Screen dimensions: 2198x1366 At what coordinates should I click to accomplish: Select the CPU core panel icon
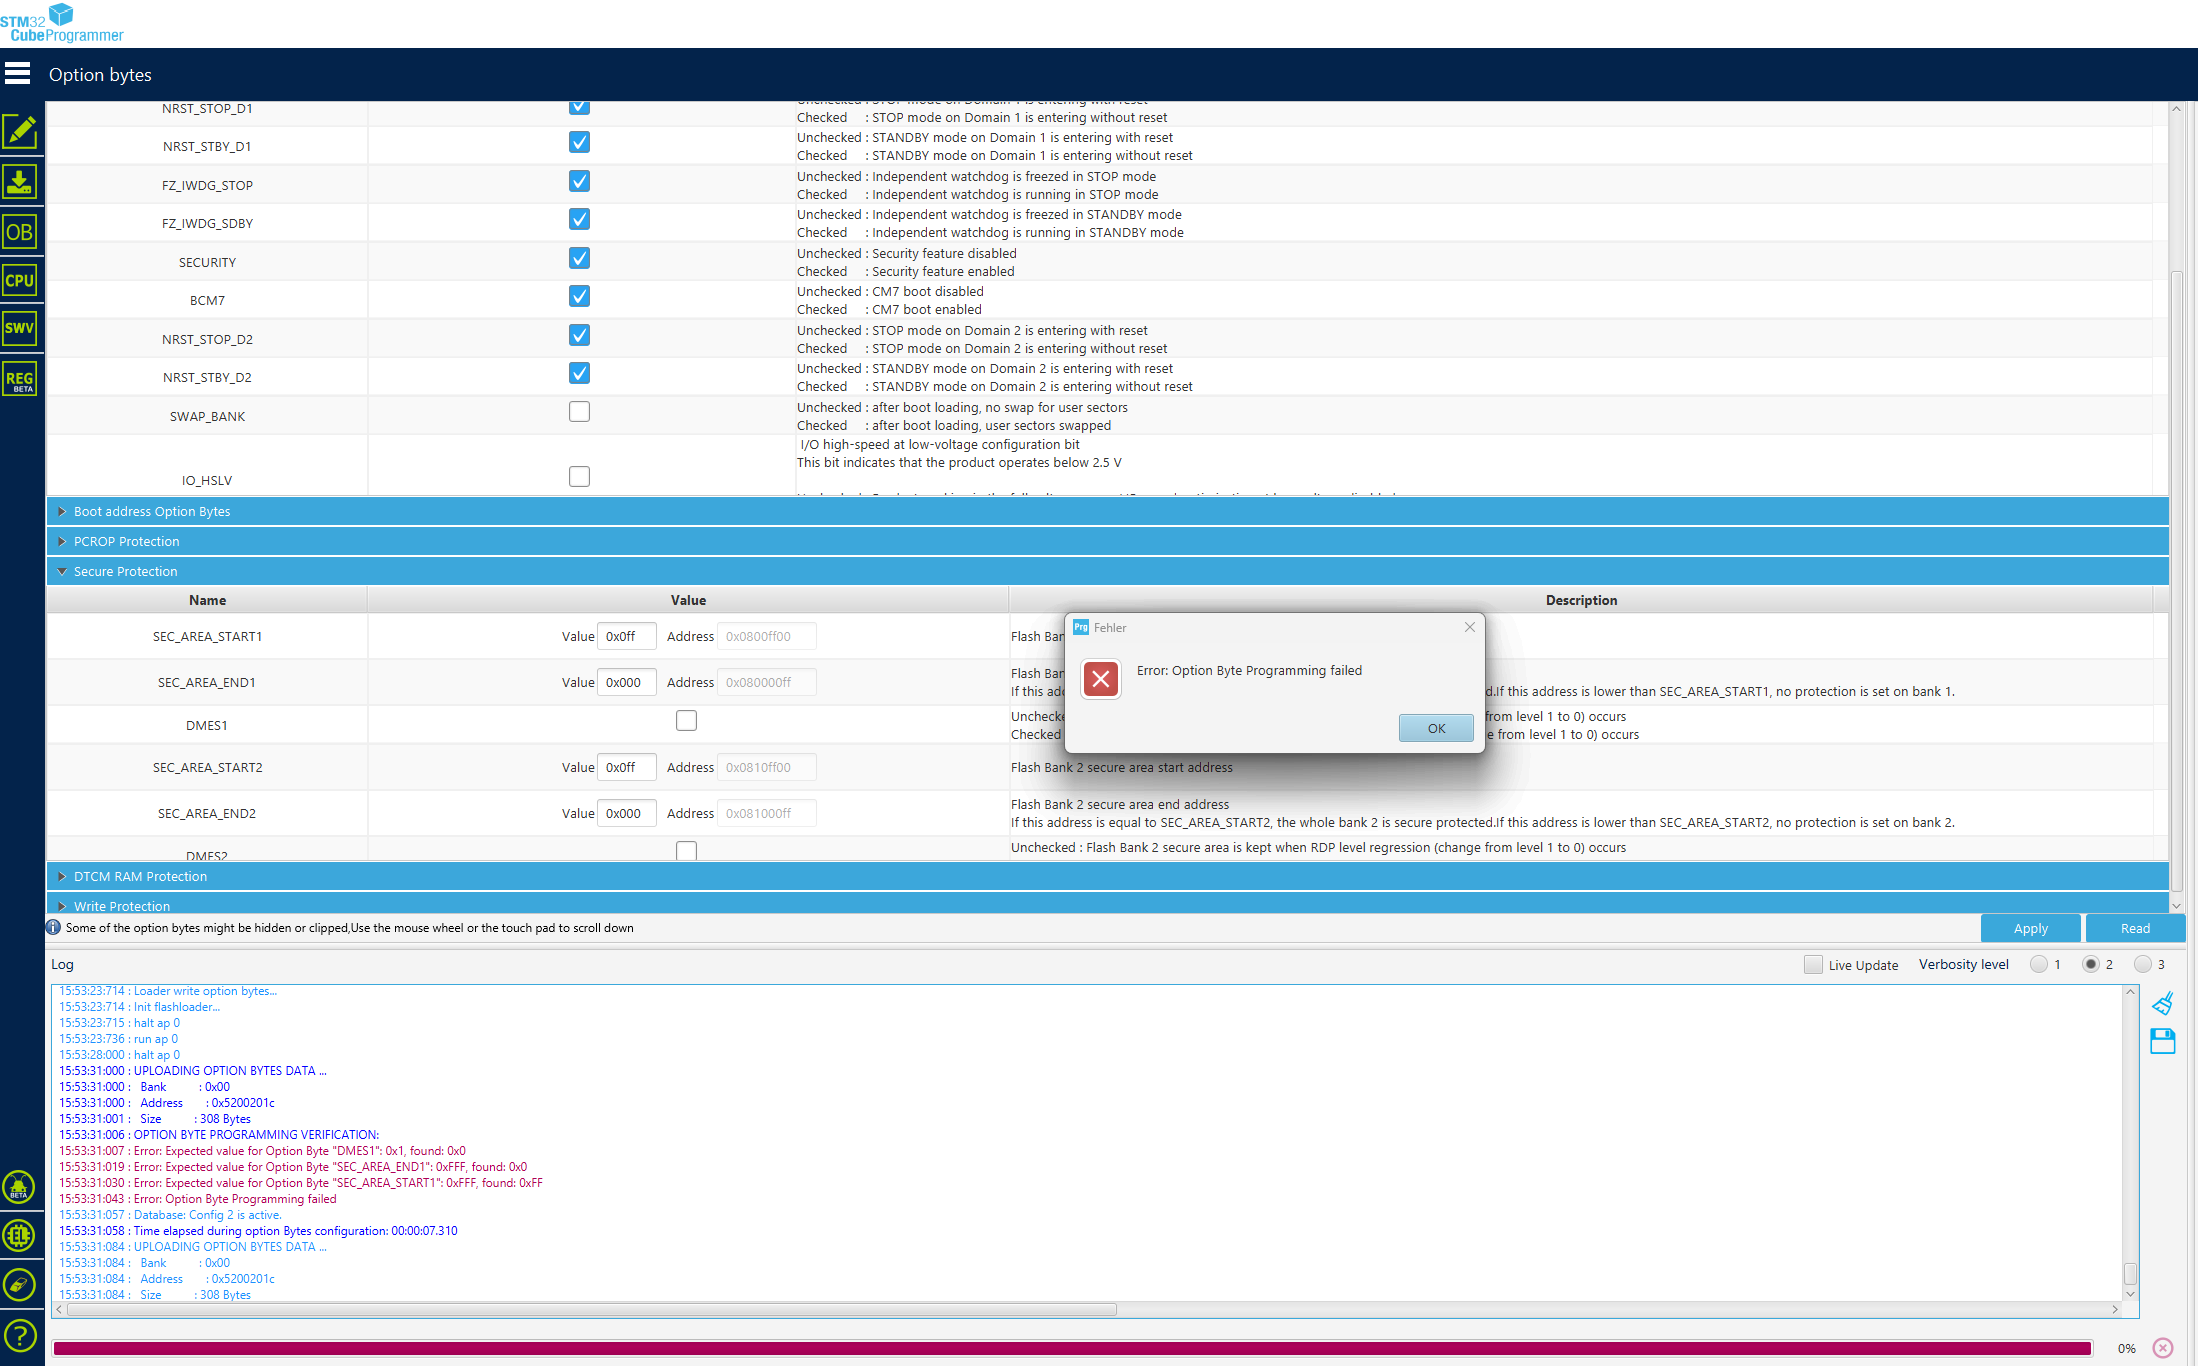click(20, 280)
